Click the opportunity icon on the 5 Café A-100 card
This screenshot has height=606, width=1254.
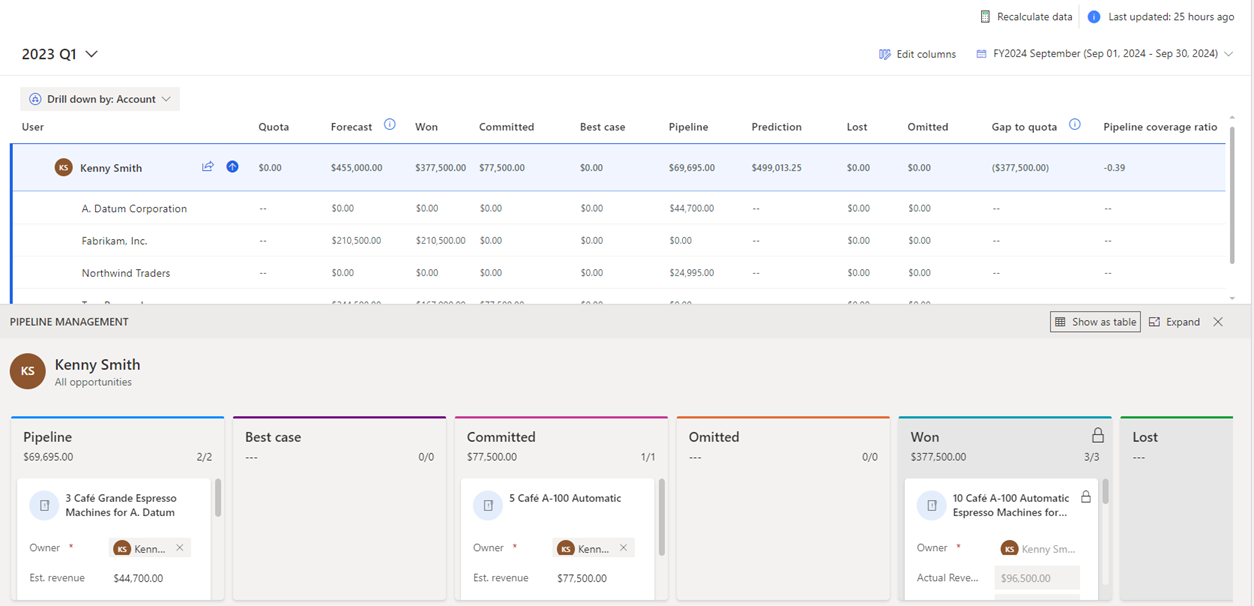tap(487, 506)
